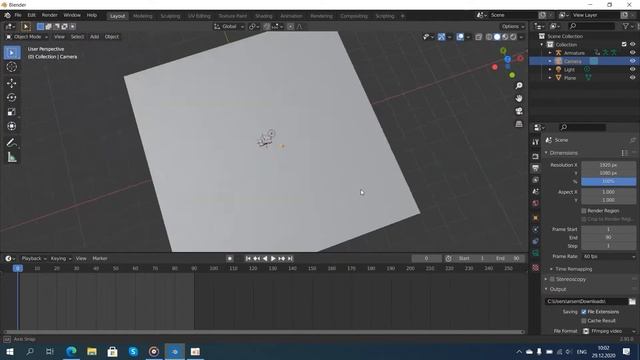Select the Cursor tool
This screenshot has width=640, height=360.
click(12, 67)
